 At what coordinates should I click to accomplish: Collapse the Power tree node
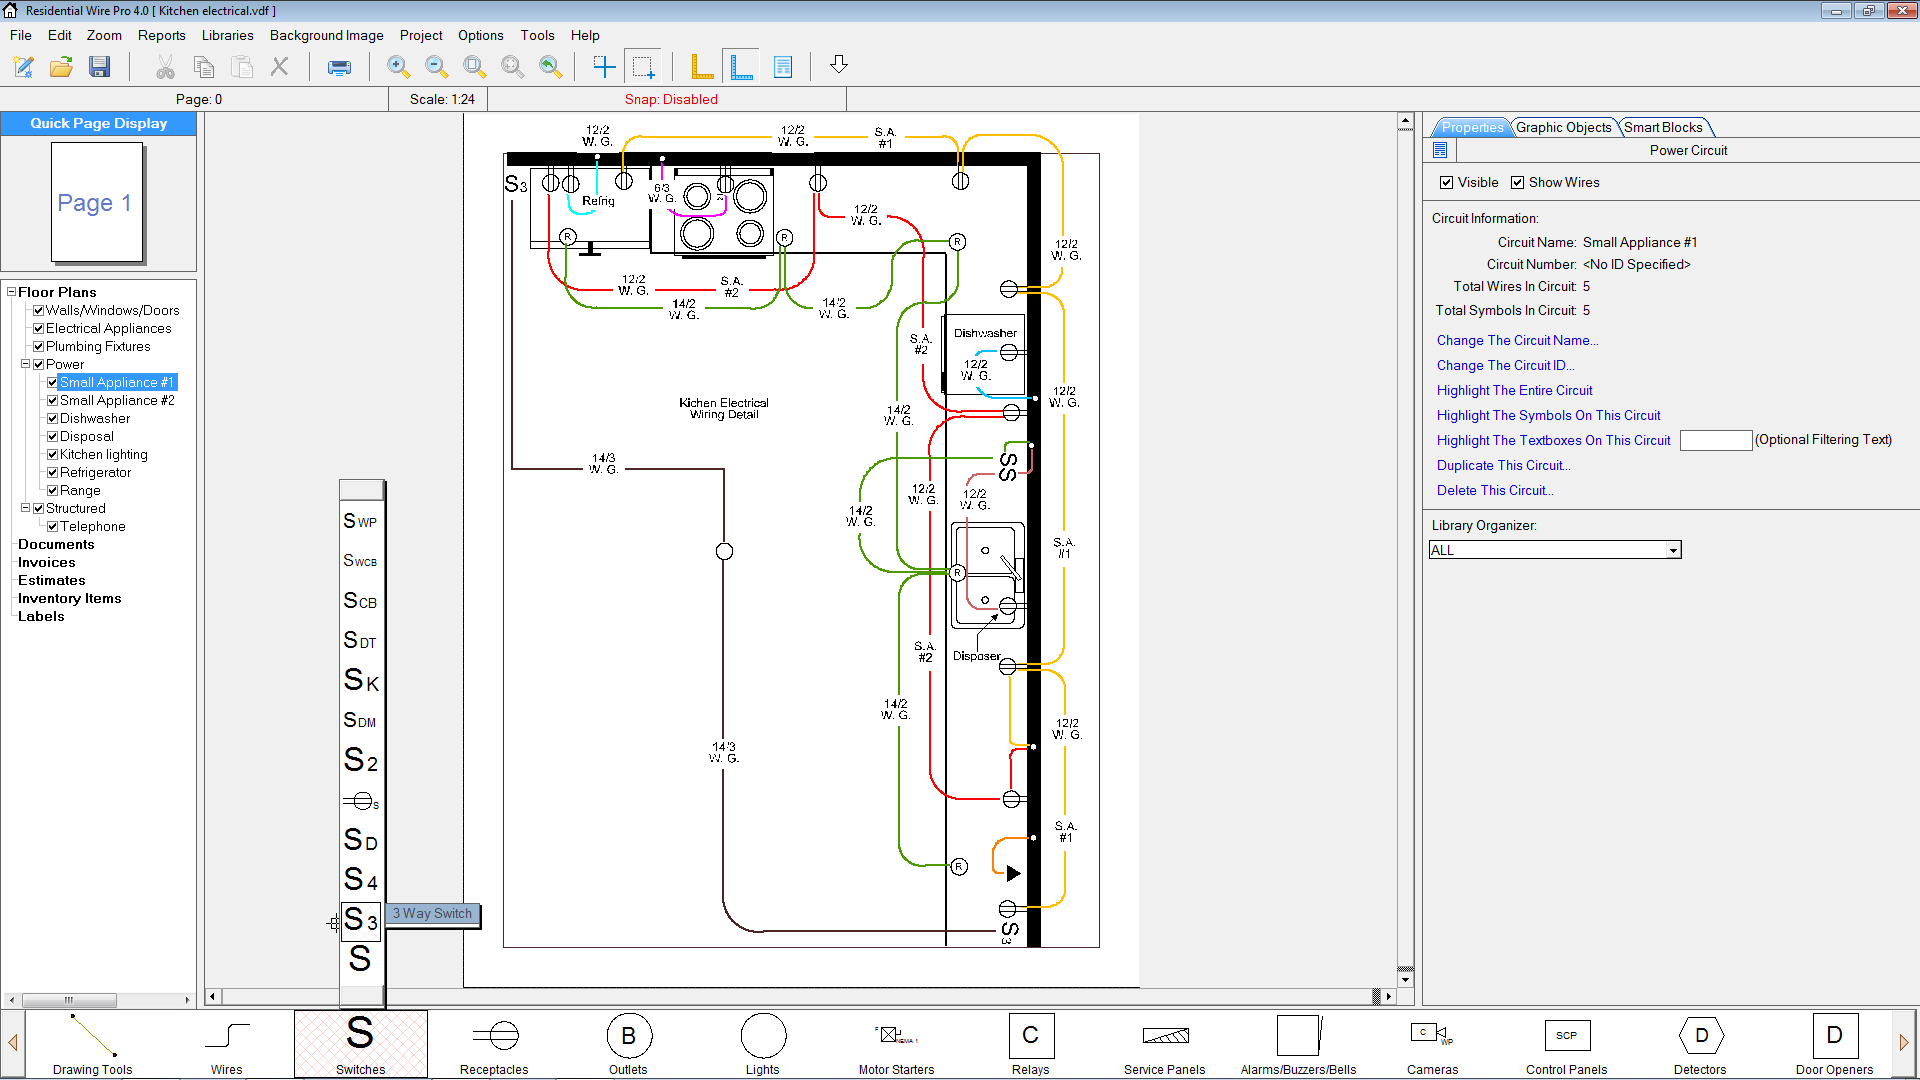point(25,364)
